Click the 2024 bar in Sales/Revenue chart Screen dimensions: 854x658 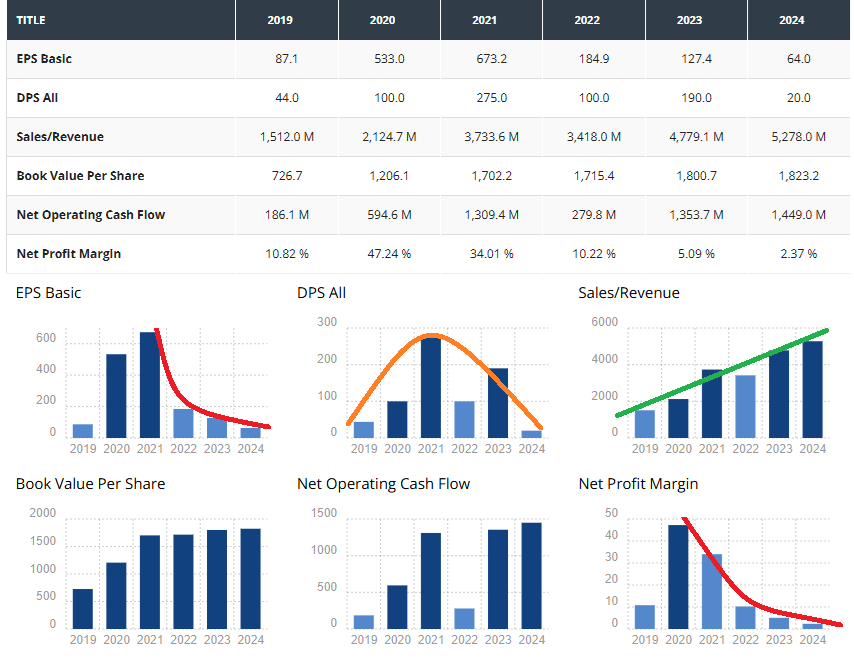[x=813, y=389]
